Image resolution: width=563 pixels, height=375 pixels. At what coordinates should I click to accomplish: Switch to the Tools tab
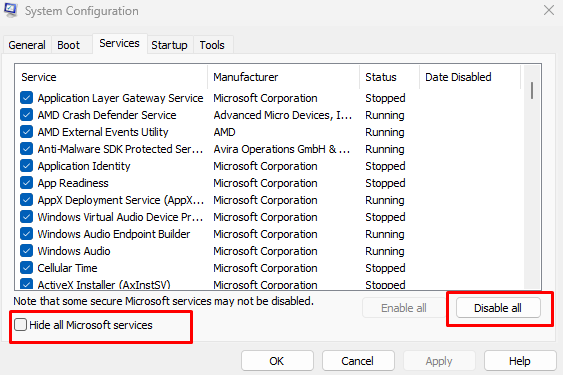pyautogui.click(x=212, y=45)
